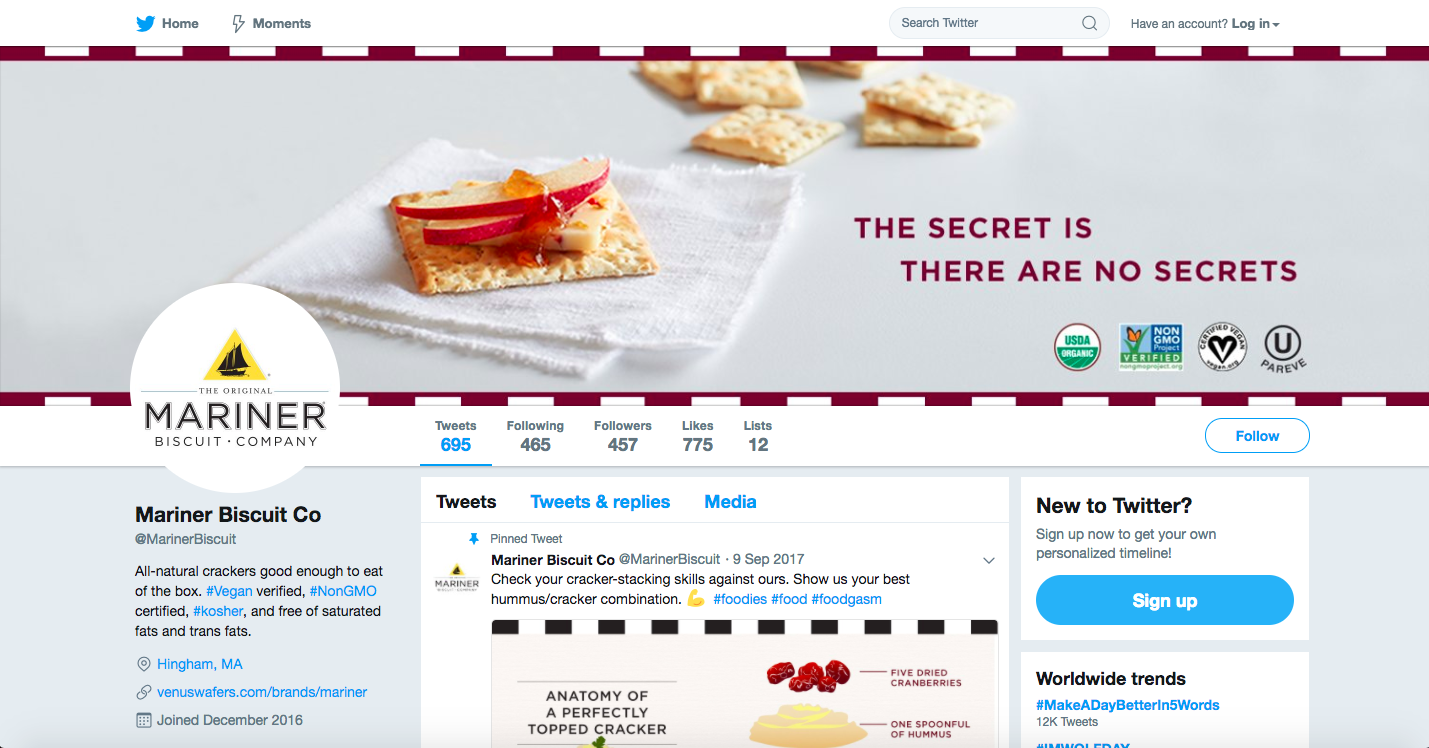Click the Certified Vegan badge in banner
The width and height of the screenshot is (1429, 748).
click(1222, 347)
